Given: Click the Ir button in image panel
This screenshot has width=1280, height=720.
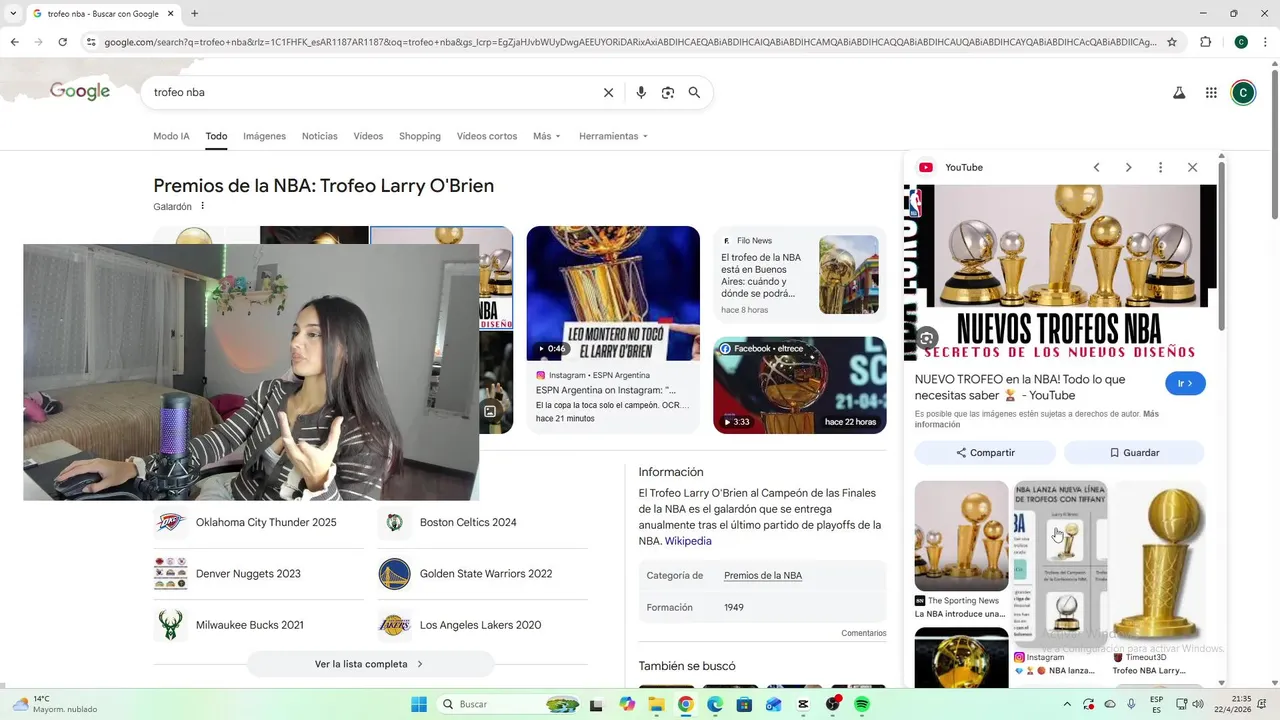Looking at the screenshot, I should tap(1185, 383).
